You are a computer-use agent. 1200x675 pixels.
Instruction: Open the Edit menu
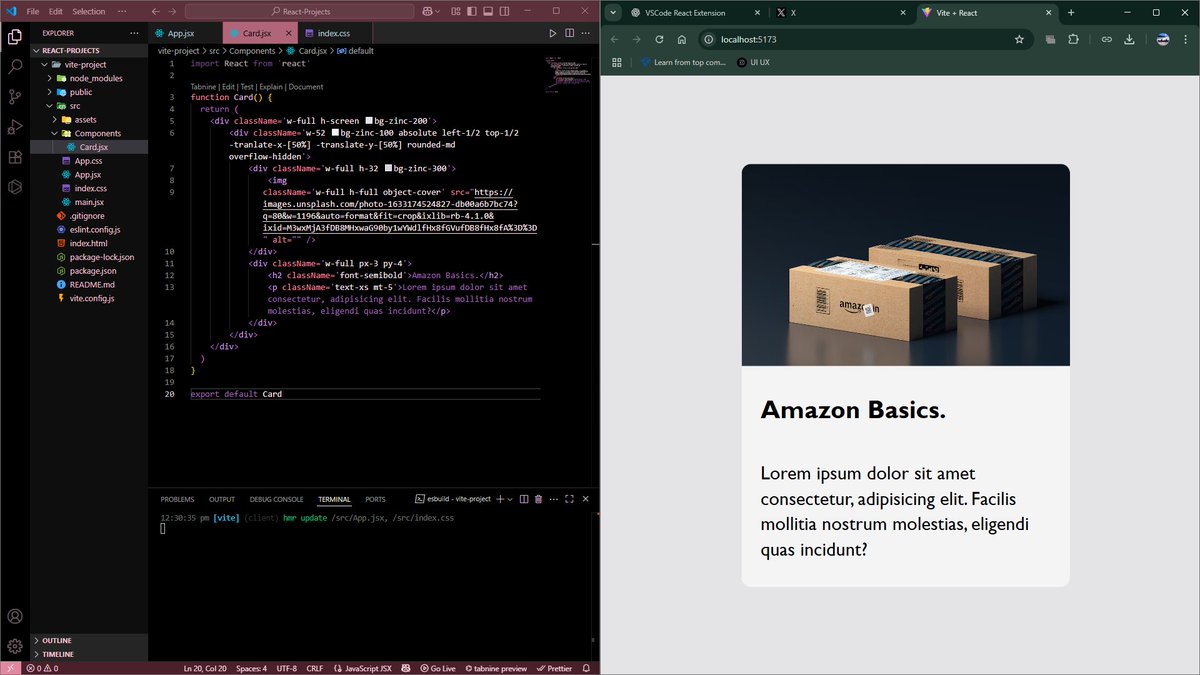coord(55,12)
